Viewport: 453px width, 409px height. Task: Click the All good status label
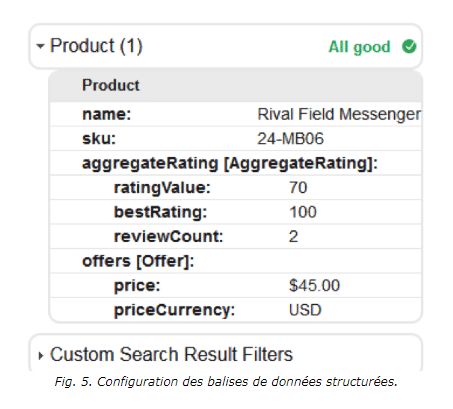click(359, 47)
